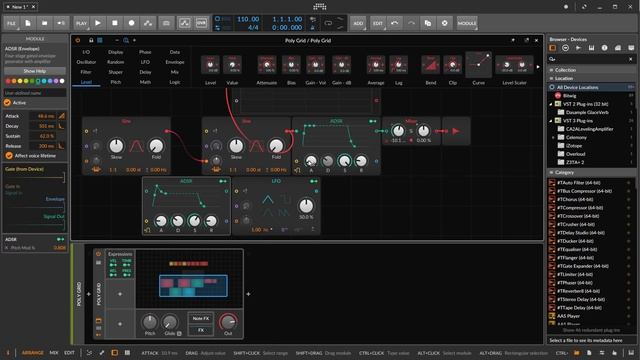
Task: Click the Show Help button
Action: (x=35, y=71)
